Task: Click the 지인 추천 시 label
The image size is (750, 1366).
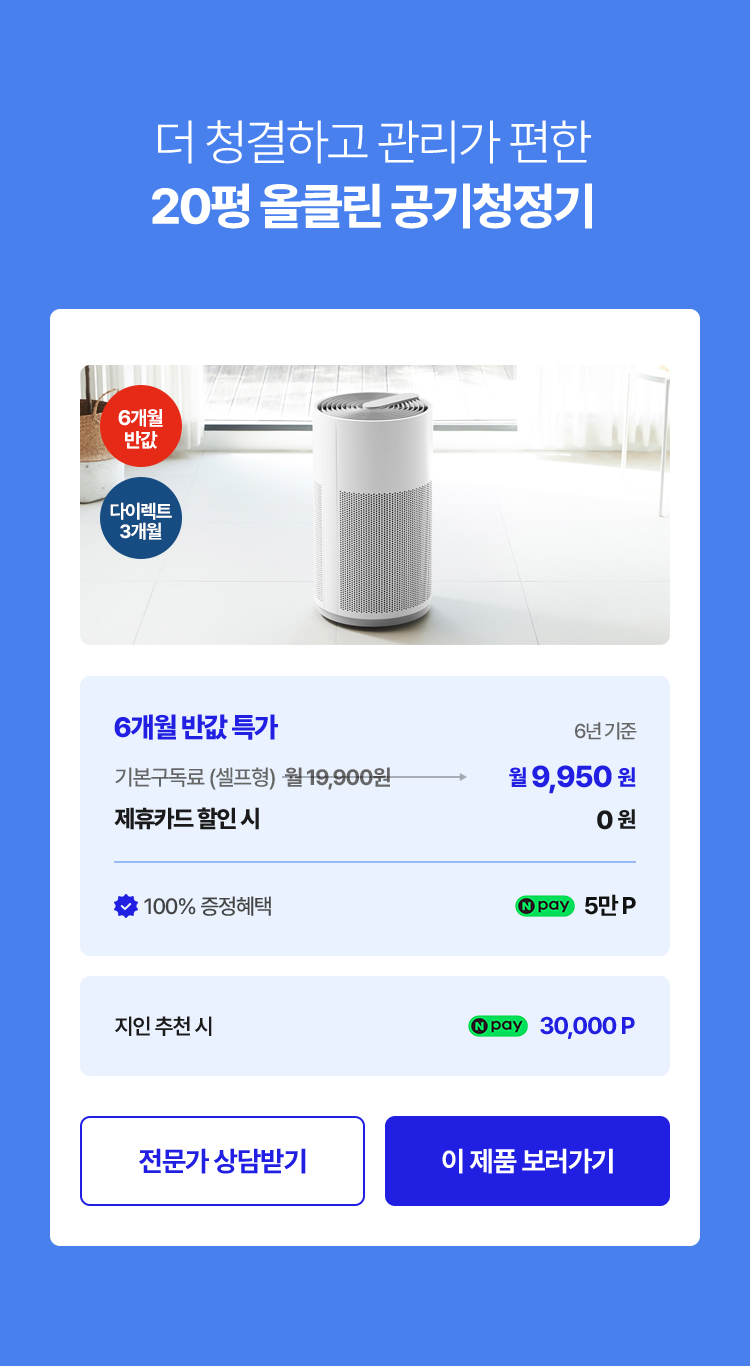Action: pos(164,1027)
